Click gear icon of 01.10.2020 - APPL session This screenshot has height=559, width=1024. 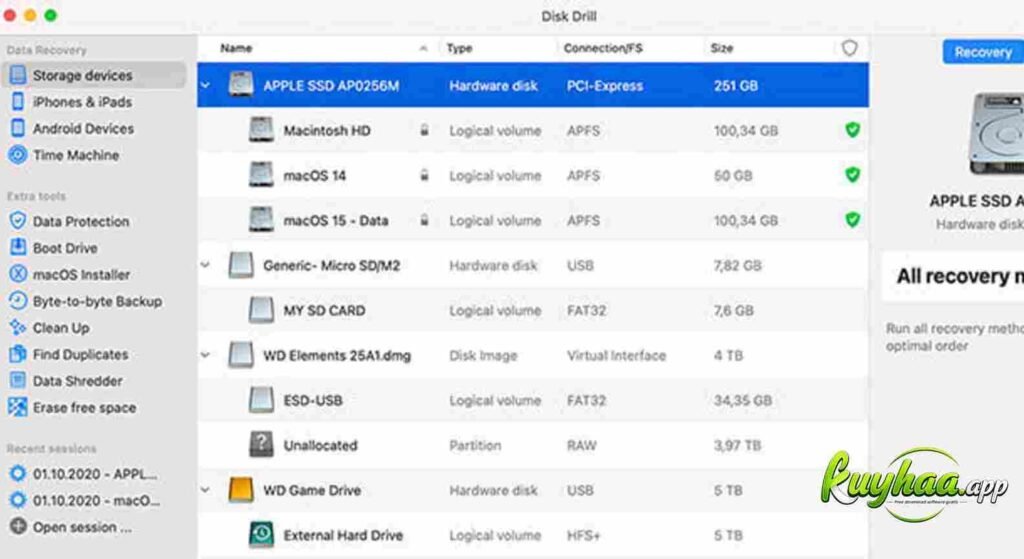[18, 473]
